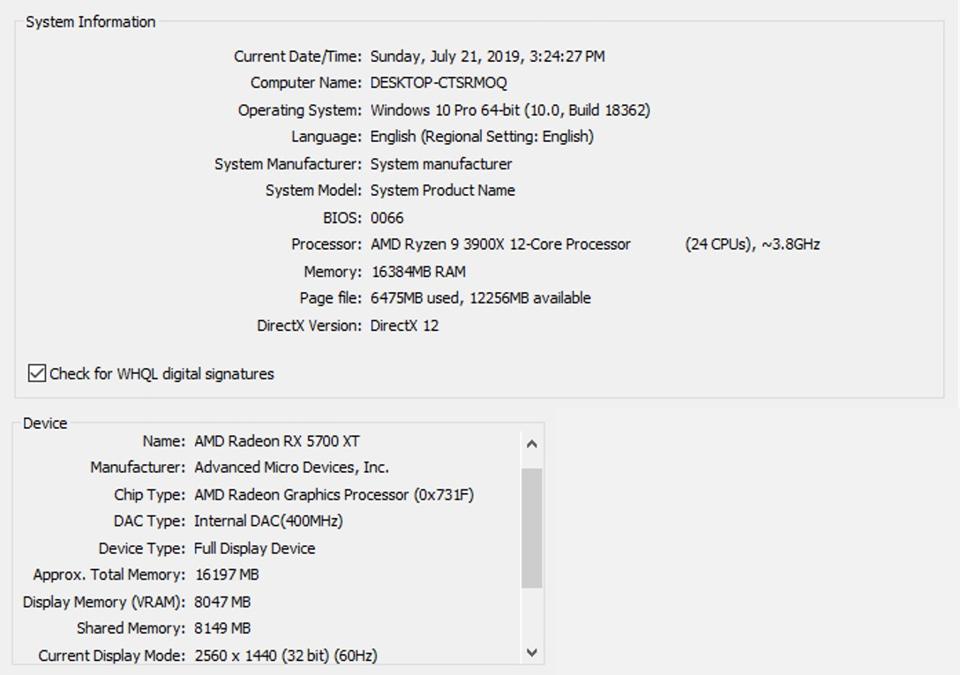
Task: Select computer name 'DESKTOP-CTSRMOQ'
Action: pos(438,83)
